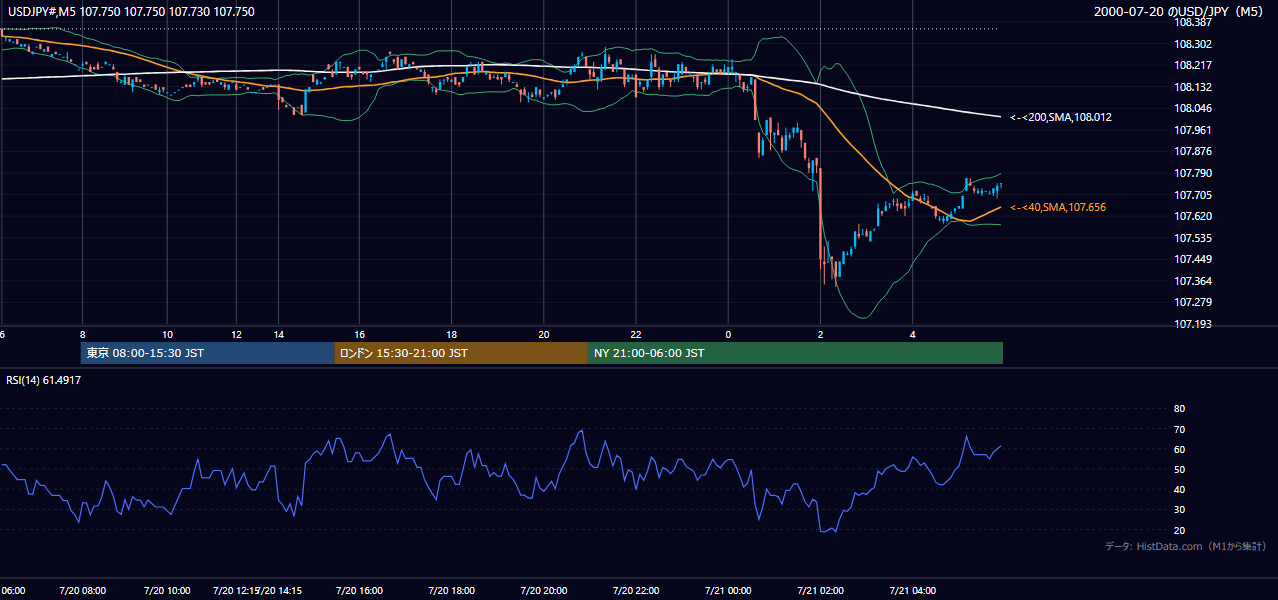
Task: Select the 200 SMA label reading 108.012
Action: [x=1061, y=117]
